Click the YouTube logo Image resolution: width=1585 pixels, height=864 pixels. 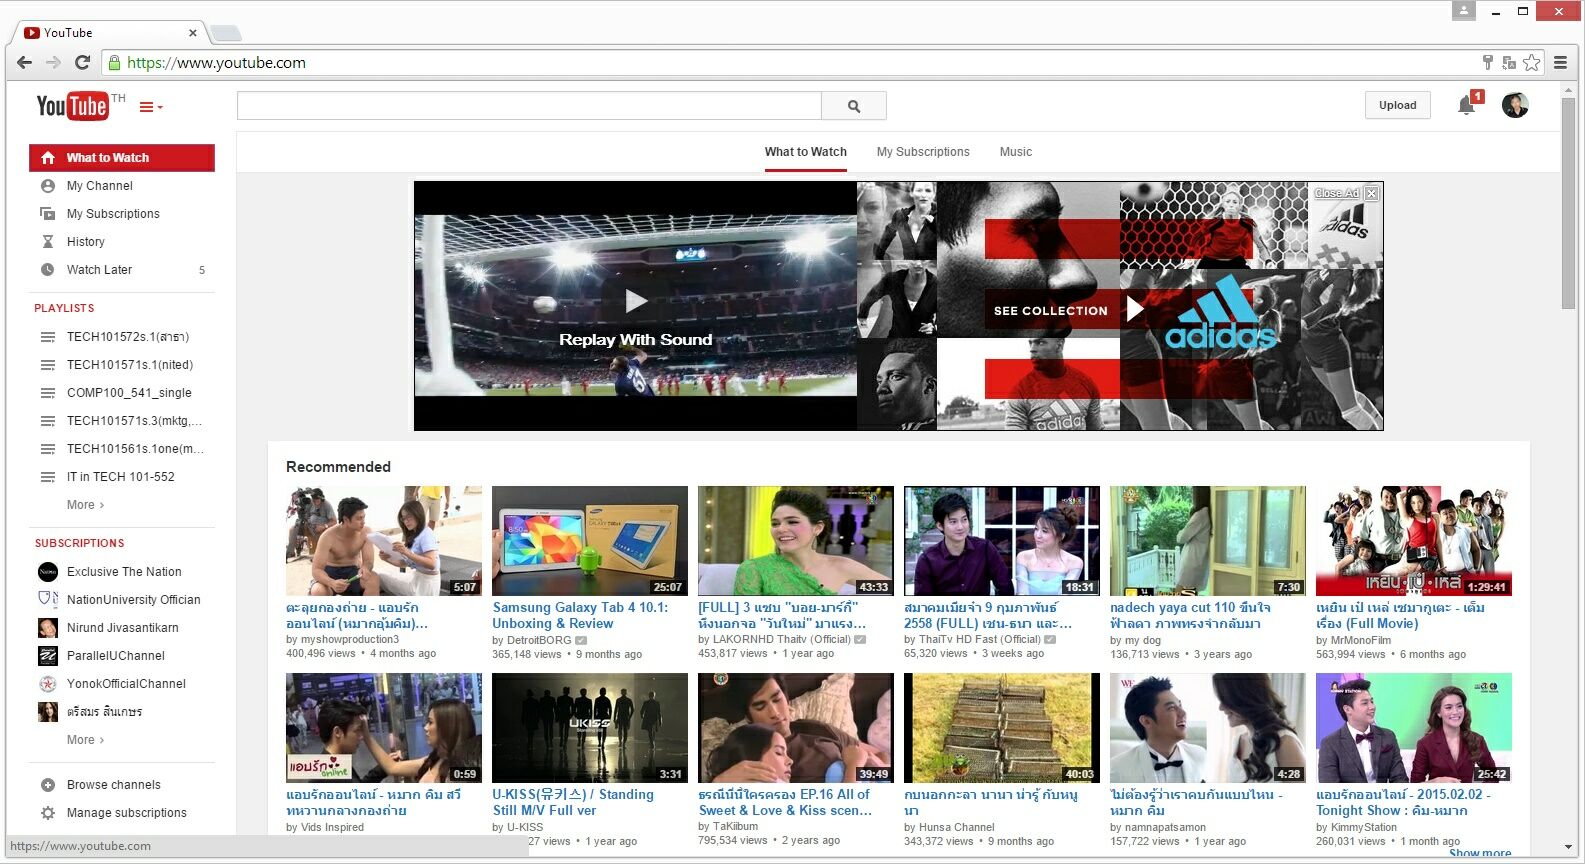coord(72,106)
